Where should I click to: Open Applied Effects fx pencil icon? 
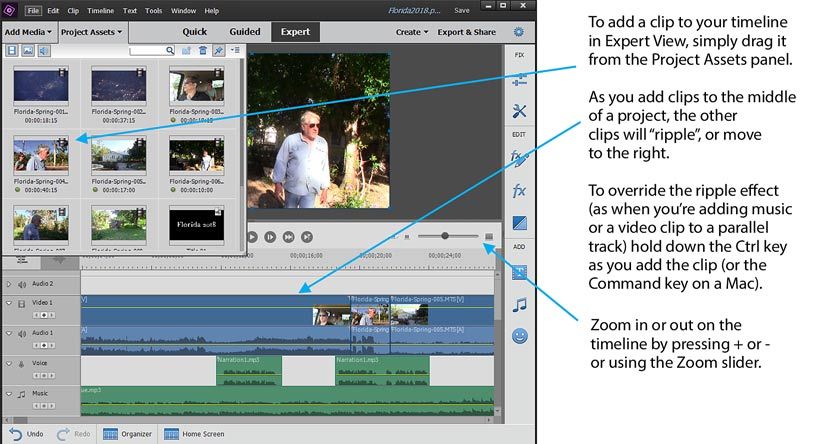pos(519,159)
